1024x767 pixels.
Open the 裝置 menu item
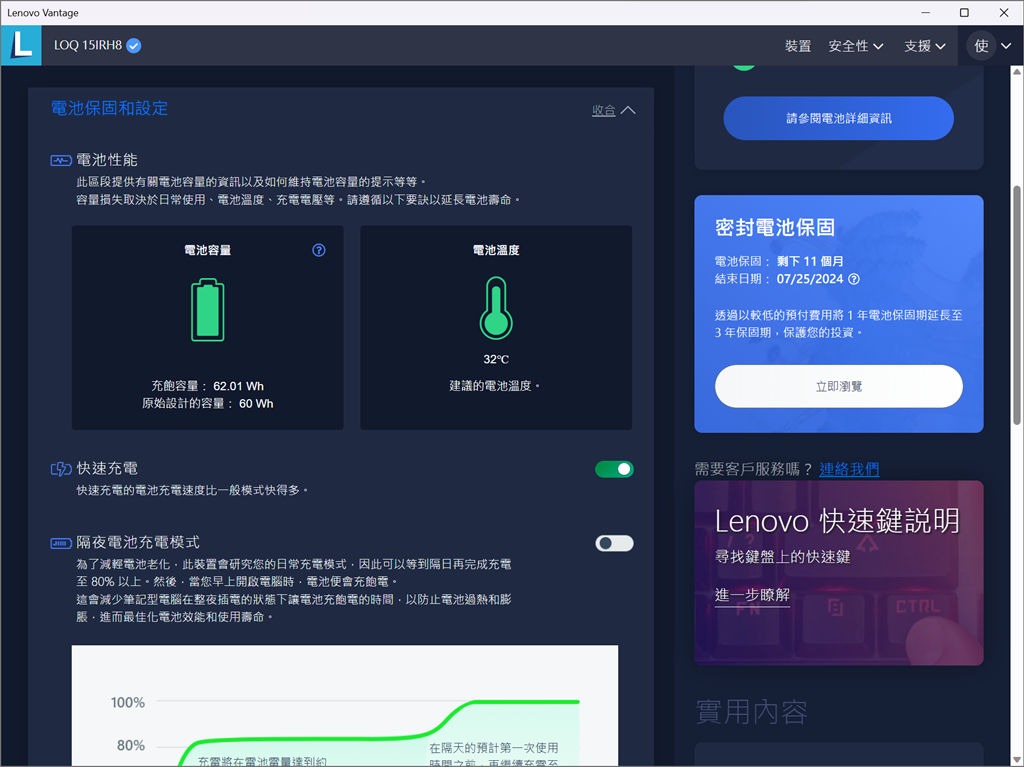797,46
